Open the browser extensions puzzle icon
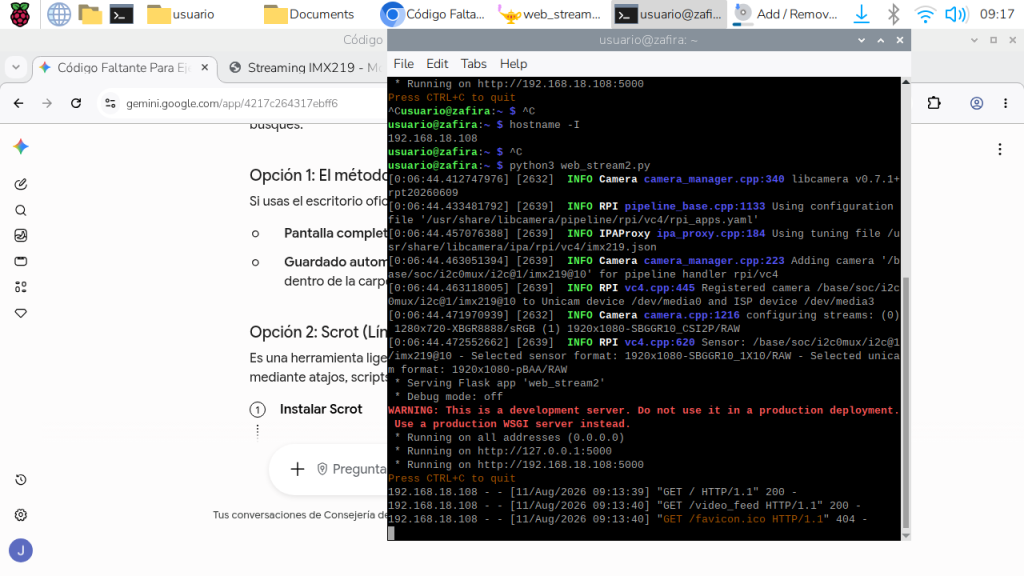Image resolution: width=1024 pixels, height=576 pixels. [x=934, y=103]
